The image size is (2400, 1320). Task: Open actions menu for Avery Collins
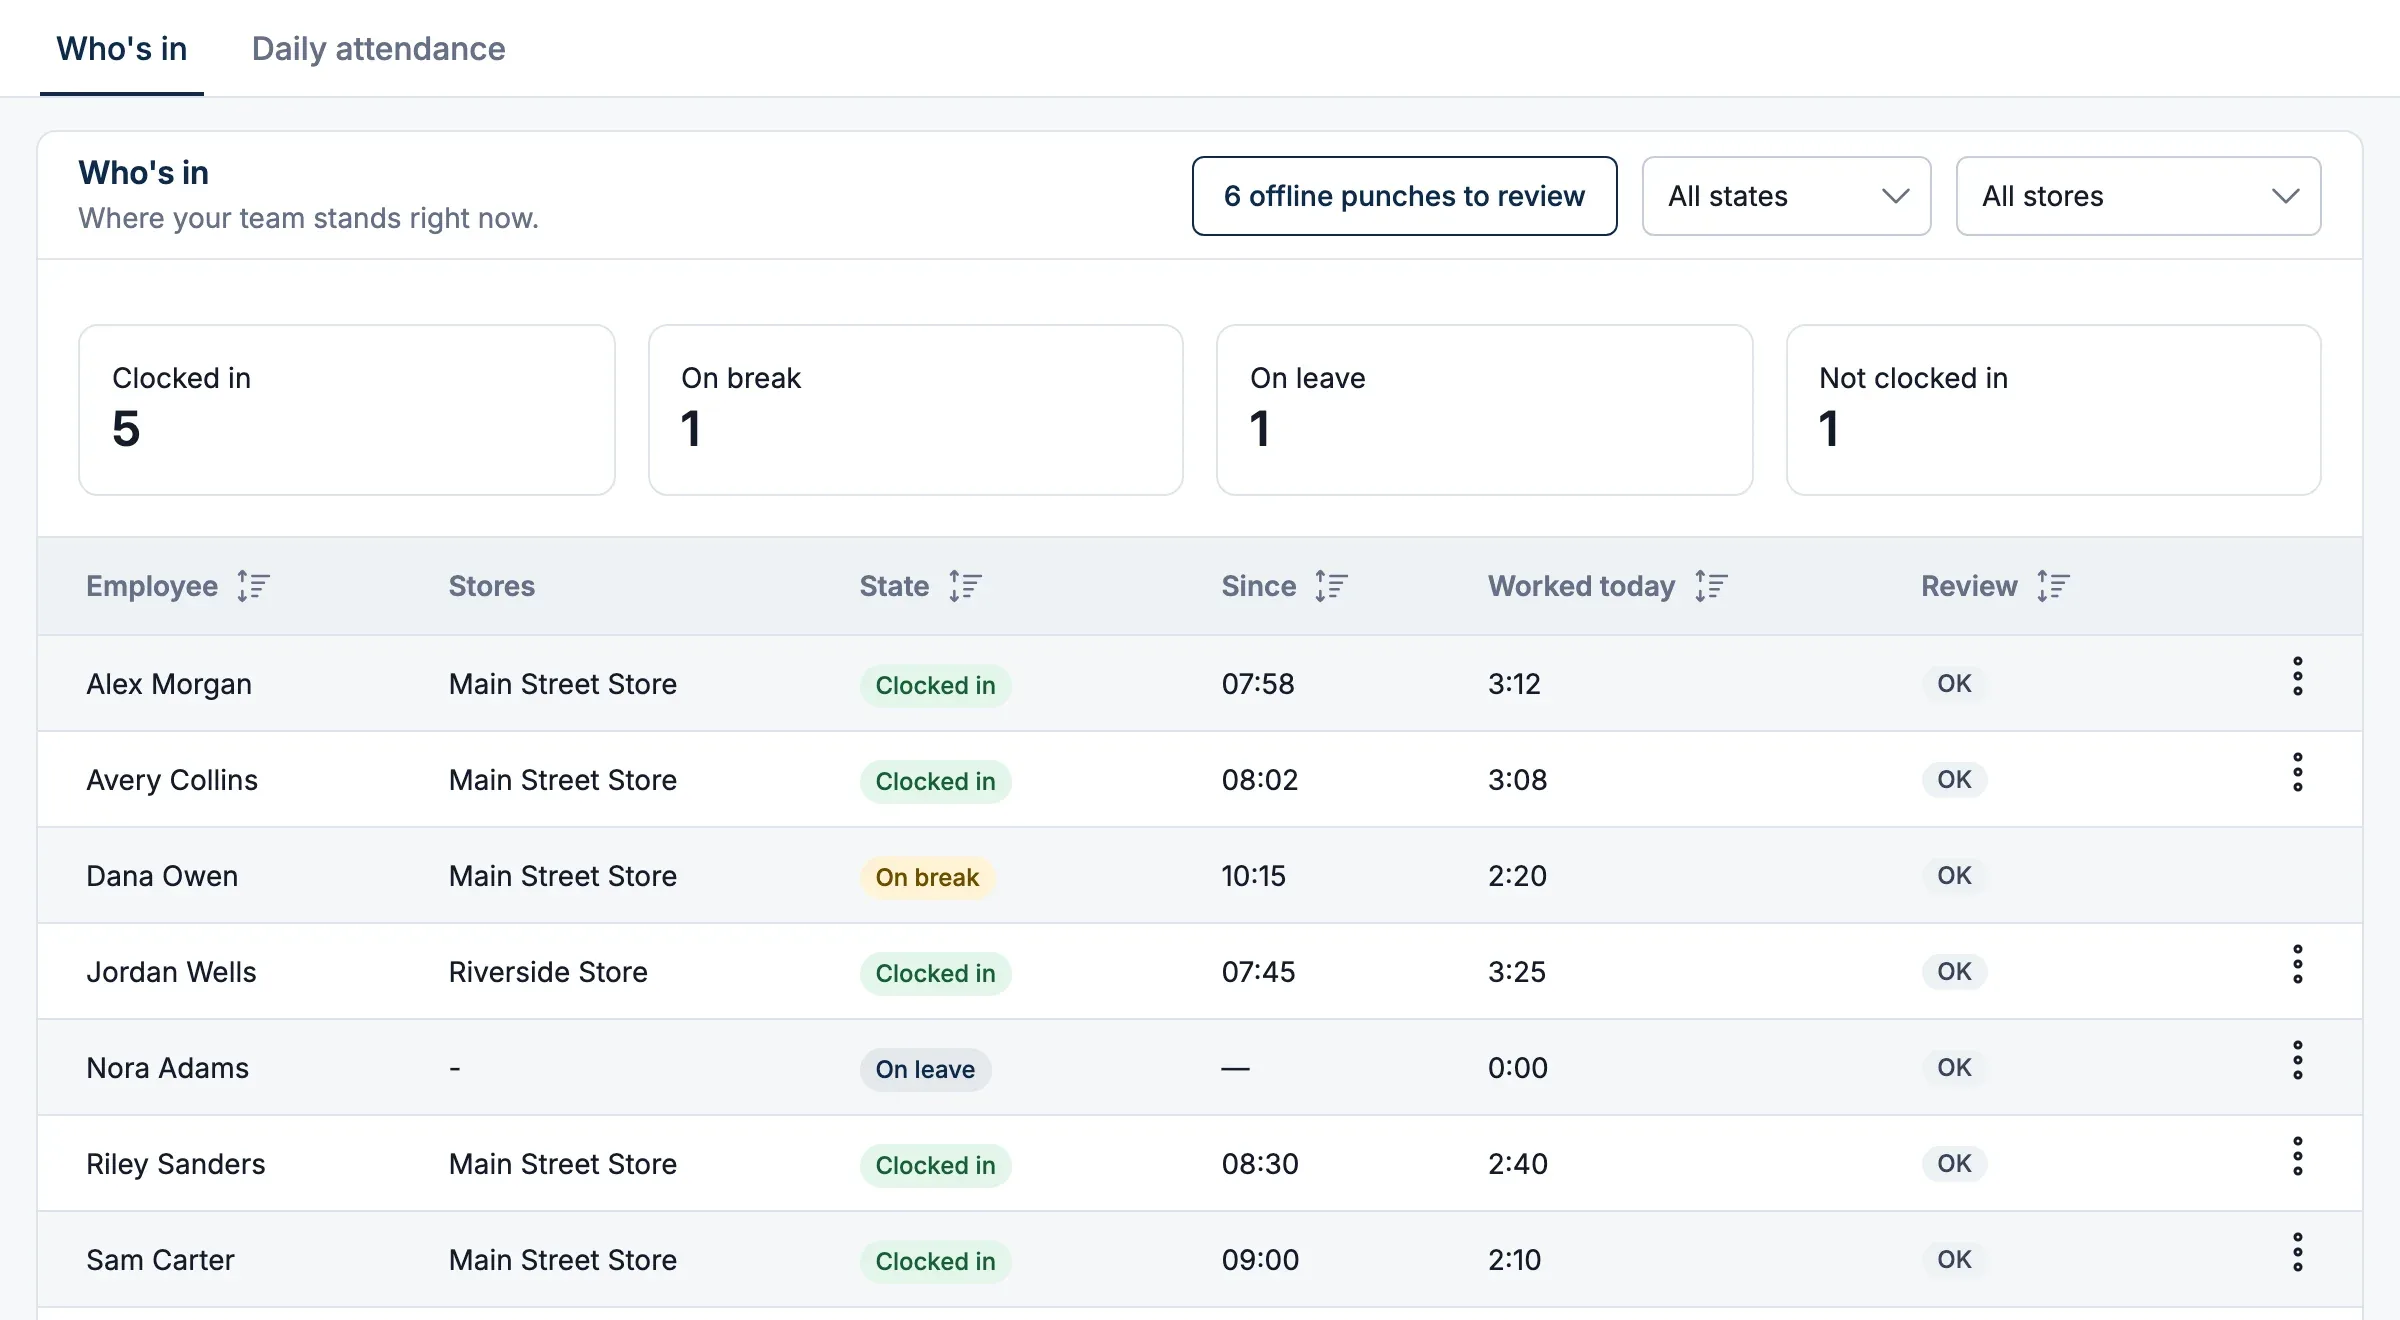(x=2298, y=773)
